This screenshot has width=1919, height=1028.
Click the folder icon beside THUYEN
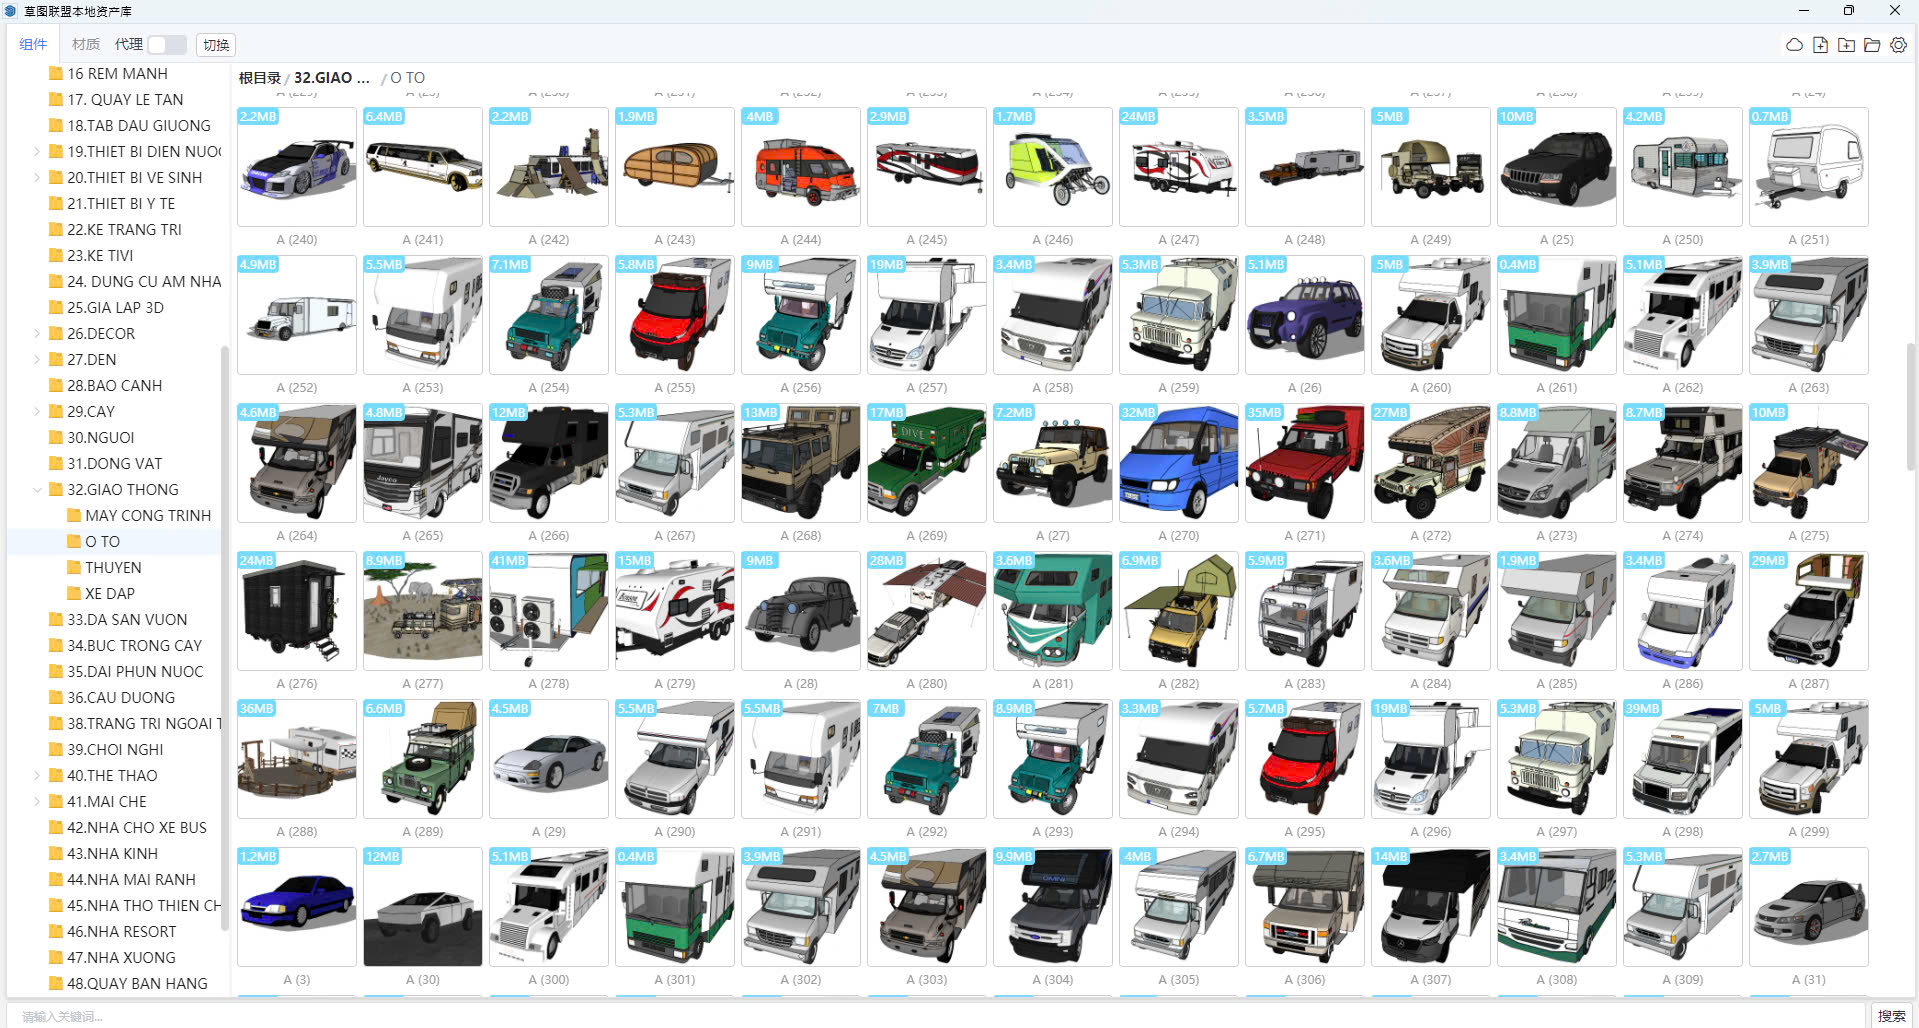(74, 567)
